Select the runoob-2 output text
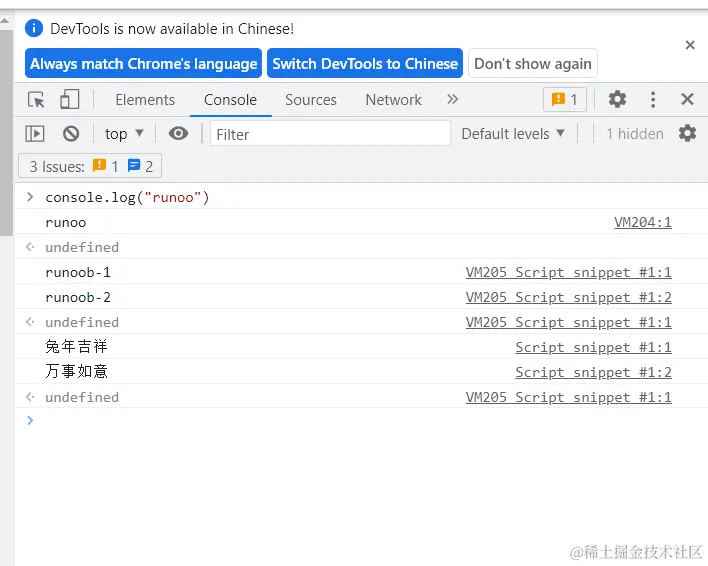708x566 pixels. (x=78, y=297)
